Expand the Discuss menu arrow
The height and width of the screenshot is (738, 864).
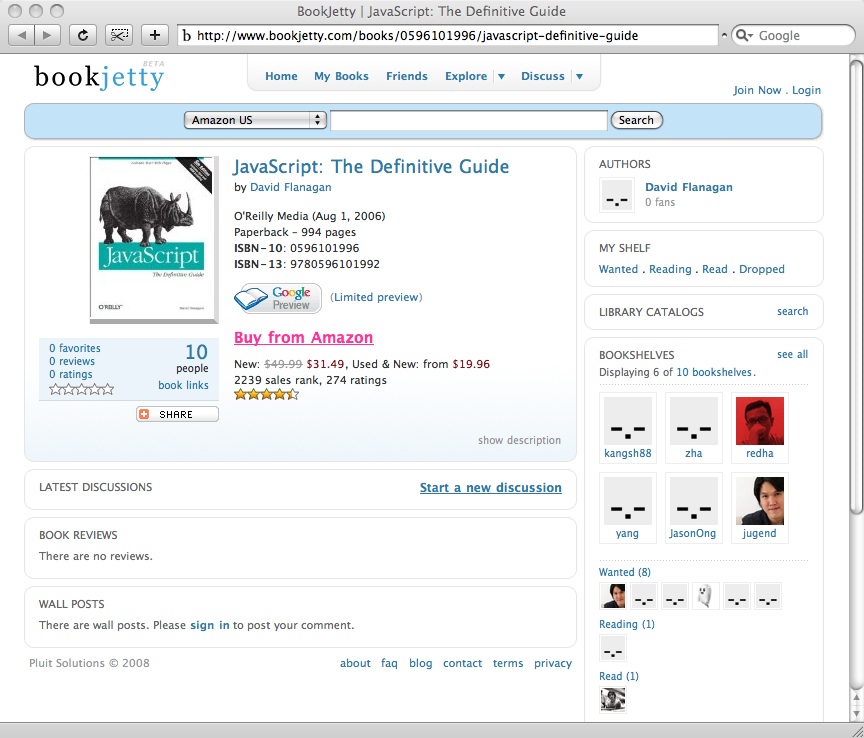(x=578, y=77)
